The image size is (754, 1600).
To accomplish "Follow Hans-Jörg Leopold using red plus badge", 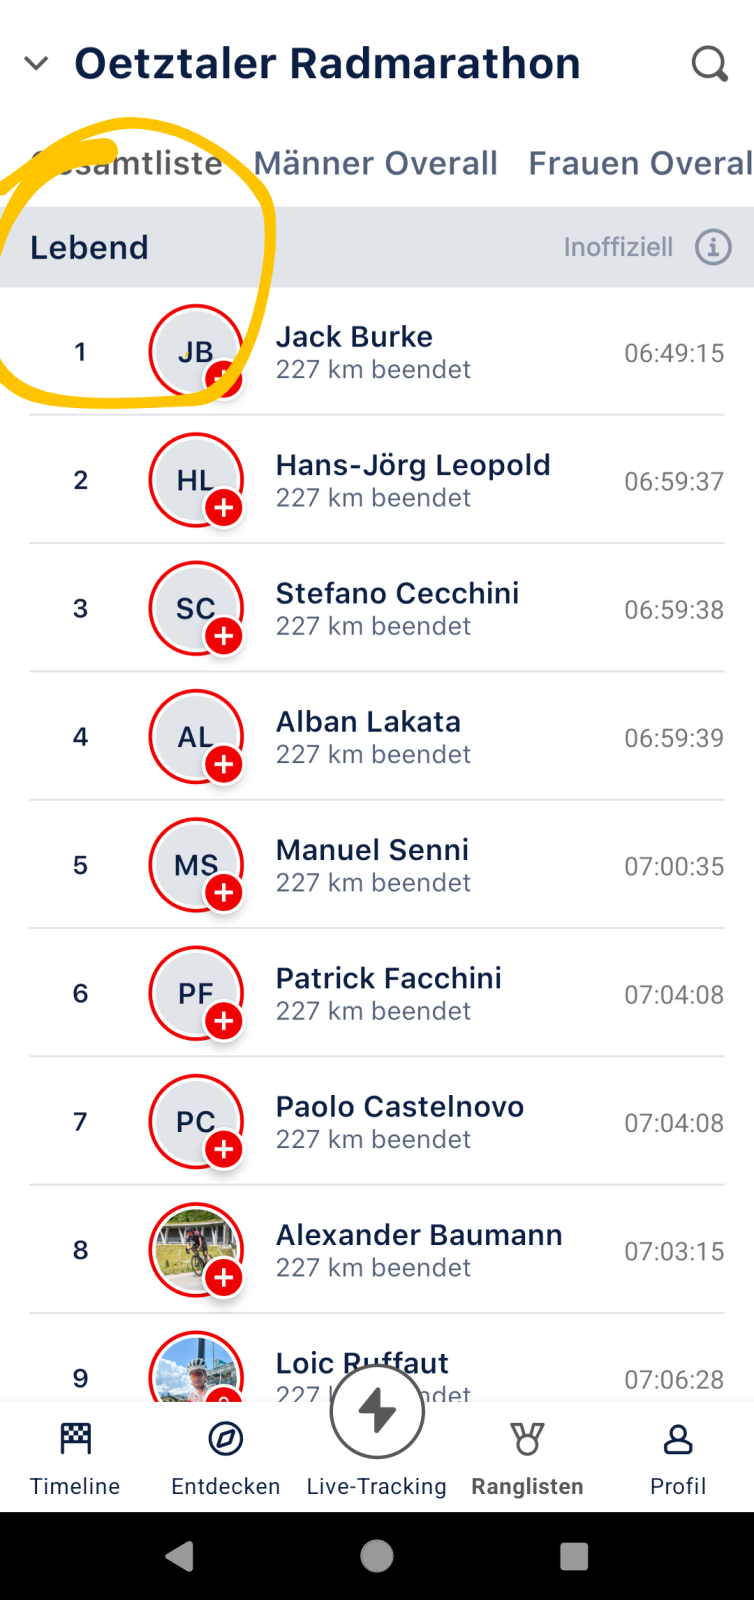I will click(224, 508).
